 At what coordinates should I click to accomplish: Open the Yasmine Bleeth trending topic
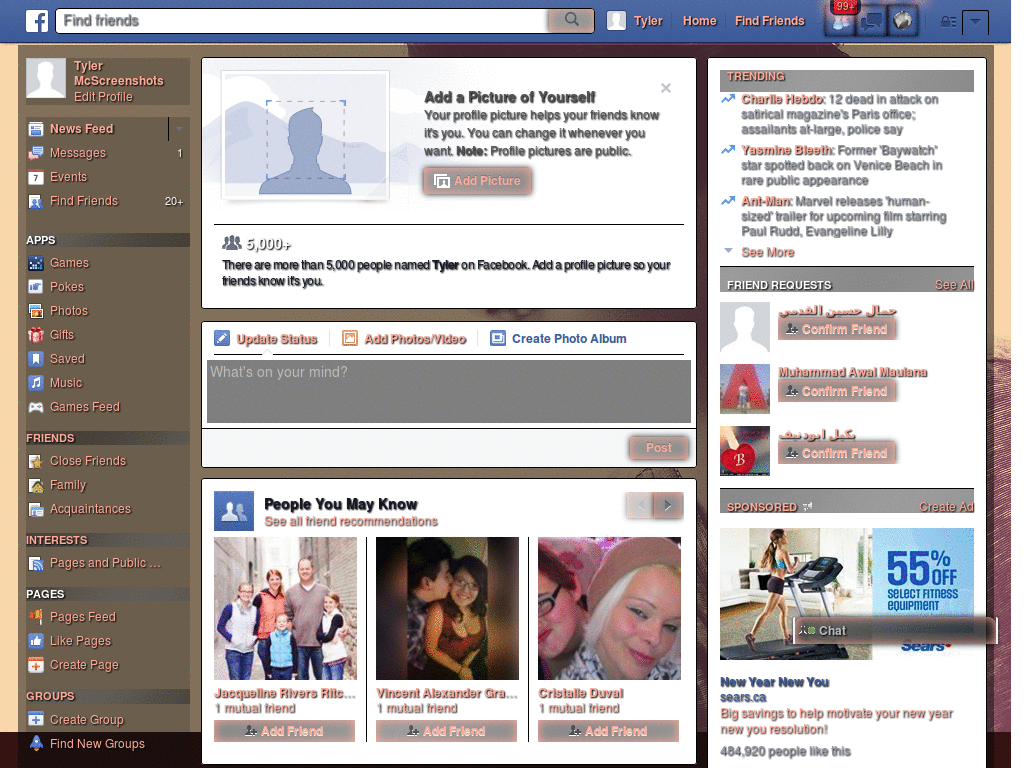pos(787,150)
